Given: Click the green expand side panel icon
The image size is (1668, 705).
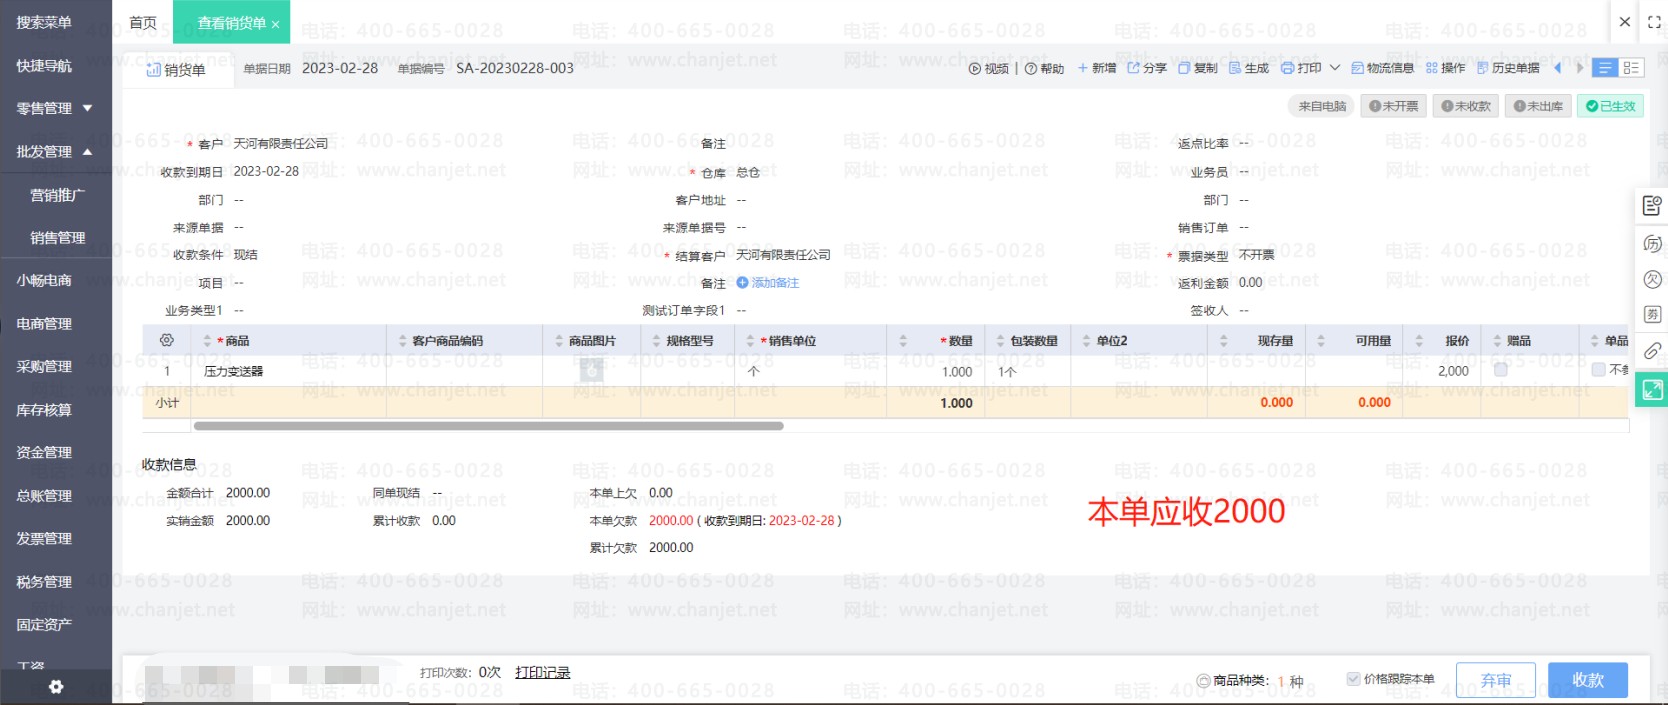Looking at the screenshot, I should click(1652, 390).
